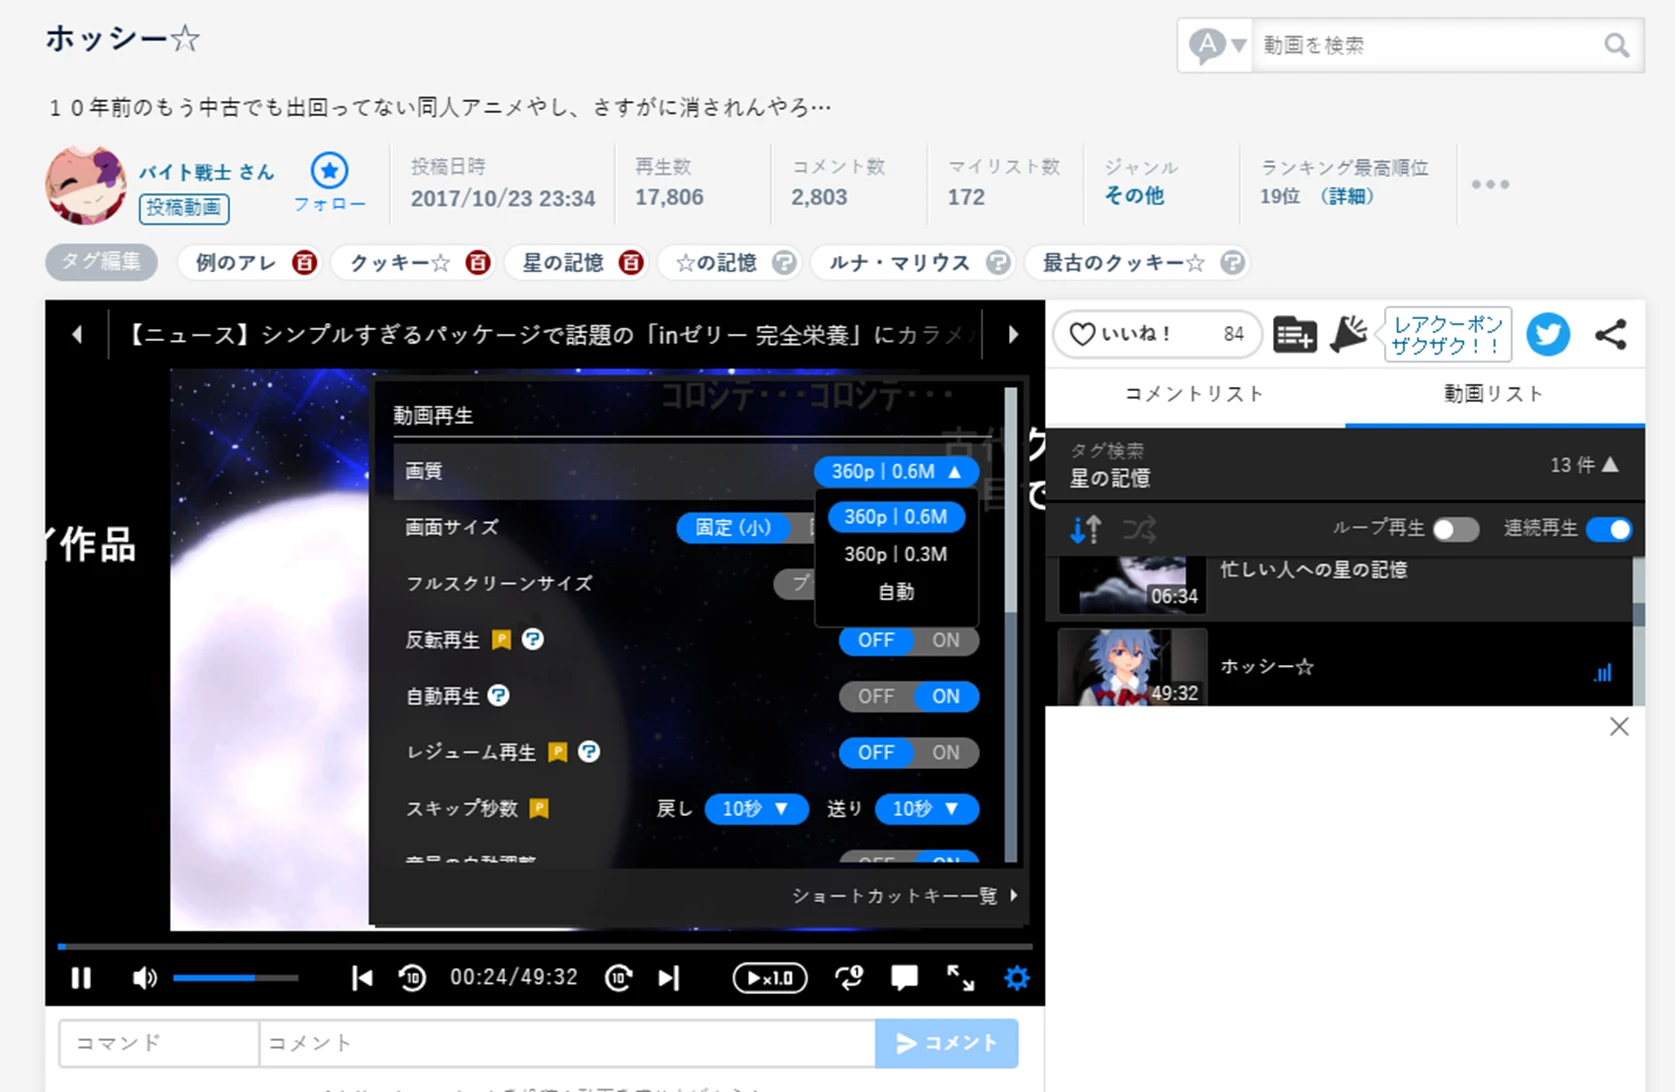Viewport: 1675px width, 1092px height.
Task: Select 固定 (小) screen size
Action: (733, 527)
